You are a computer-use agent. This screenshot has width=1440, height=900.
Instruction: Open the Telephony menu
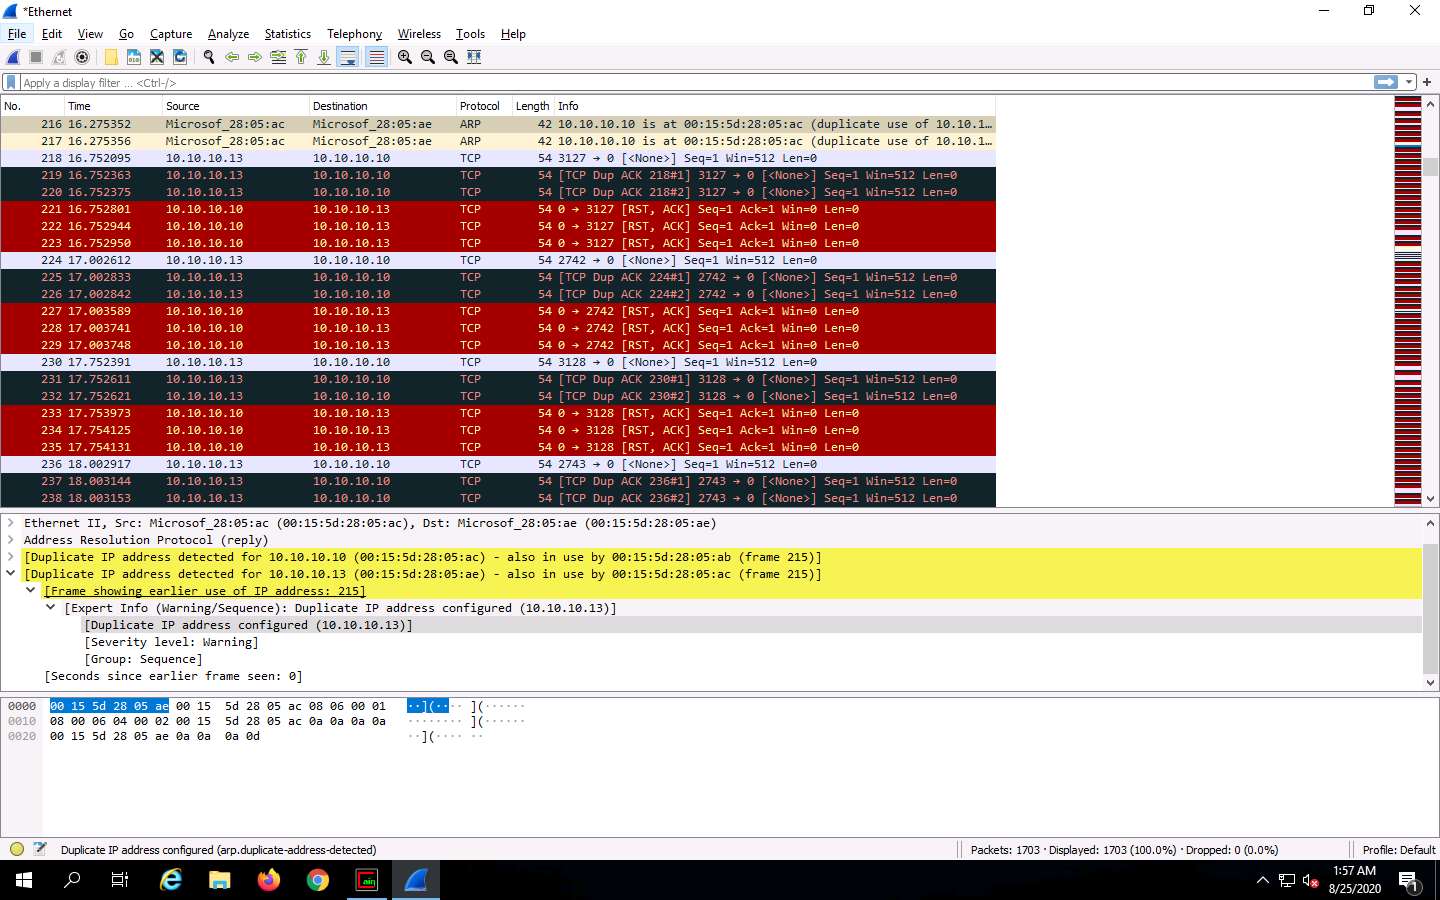[x=354, y=34]
